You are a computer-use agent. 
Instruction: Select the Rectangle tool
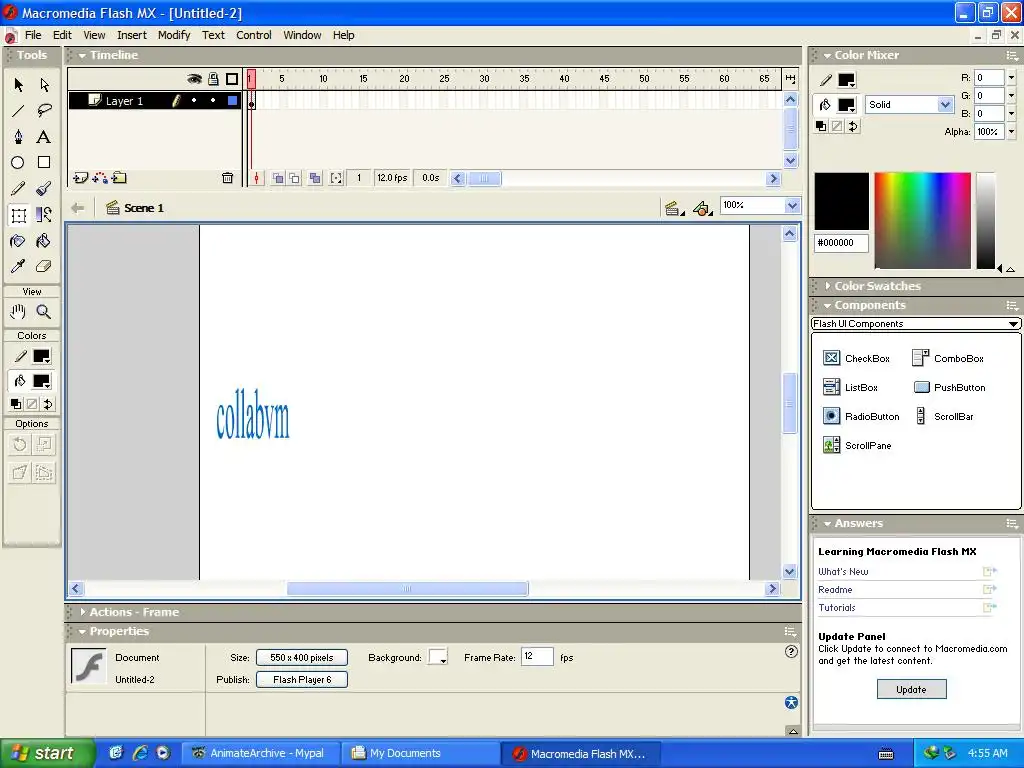(44, 163)
